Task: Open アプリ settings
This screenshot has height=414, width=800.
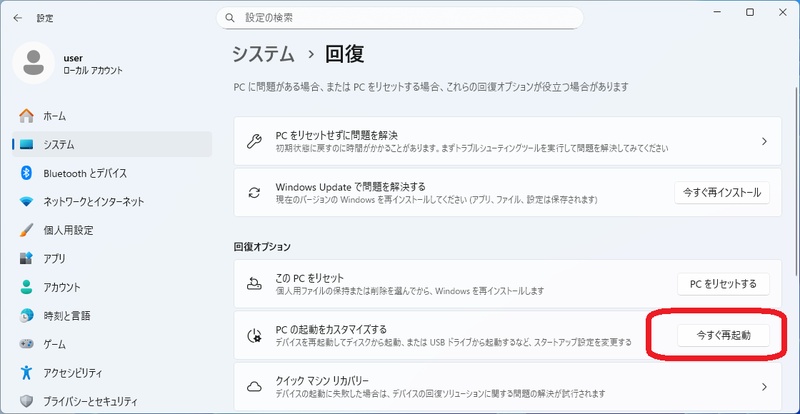Action: (x=112, y=259)
